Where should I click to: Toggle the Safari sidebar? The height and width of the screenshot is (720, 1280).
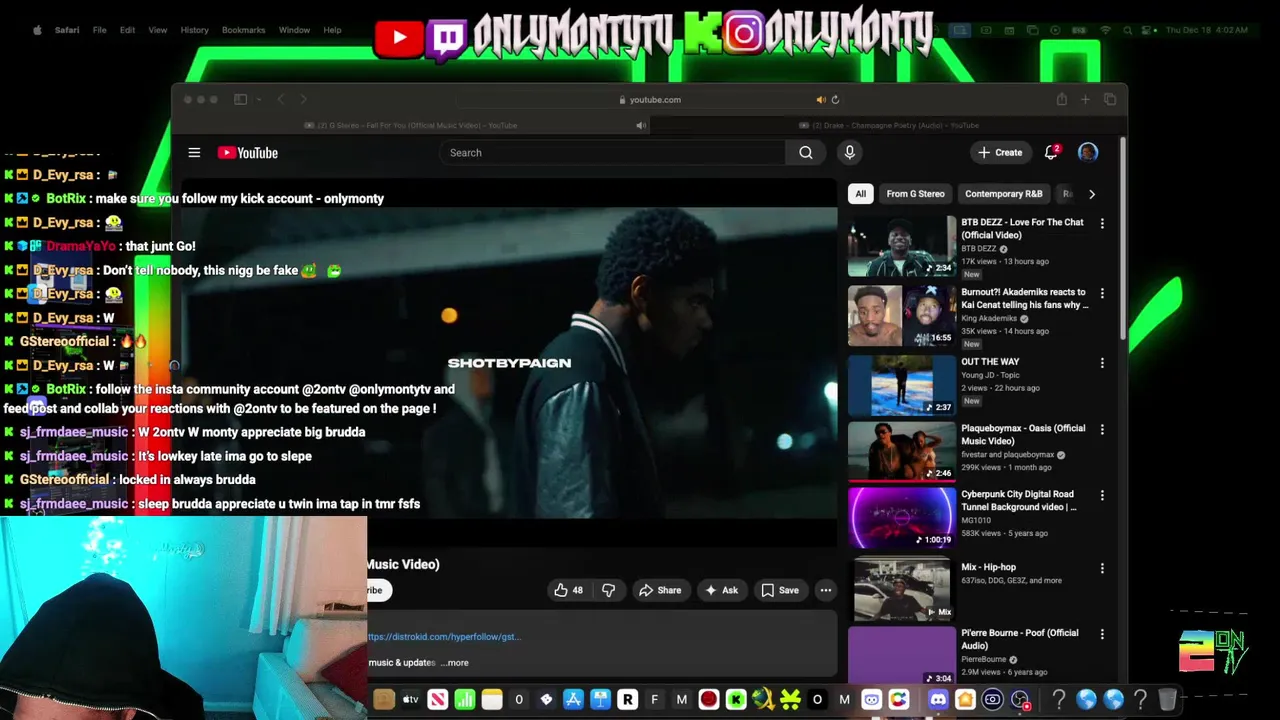point(240,99)
